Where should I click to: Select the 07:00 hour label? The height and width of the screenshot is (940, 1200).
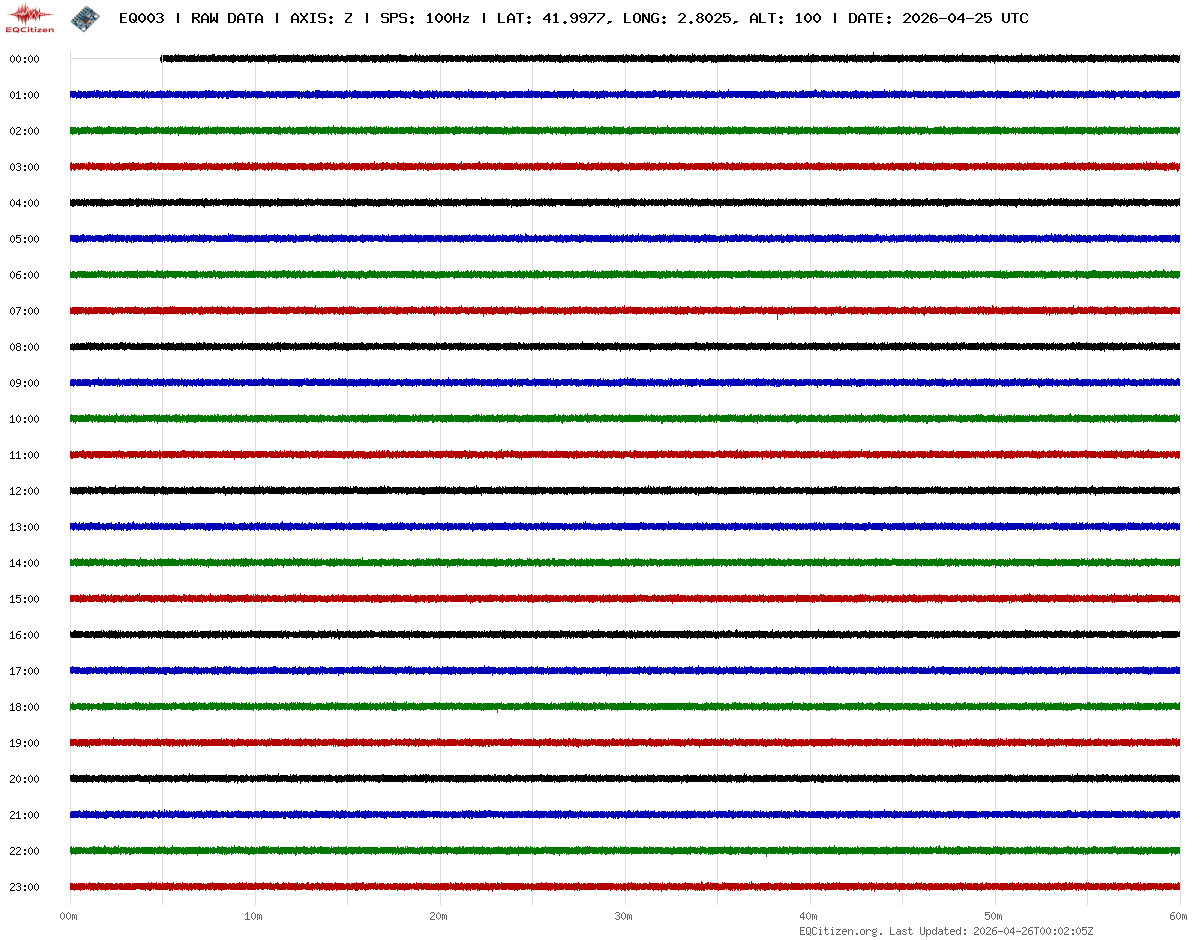(x=24, y=311)
